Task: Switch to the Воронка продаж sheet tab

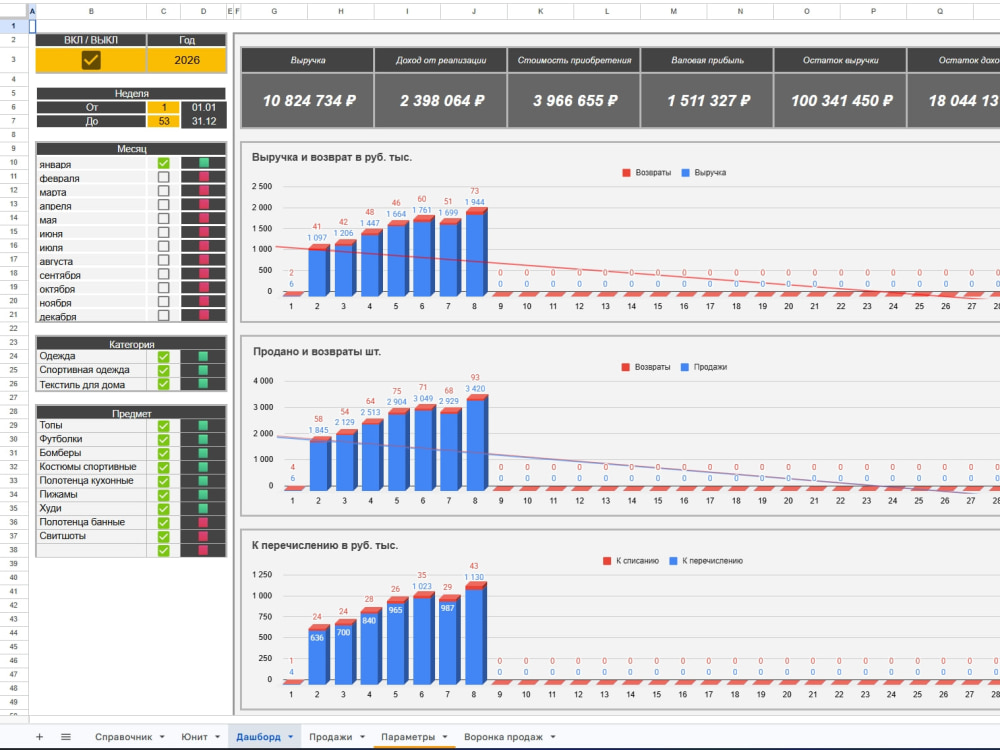Action: click(x=503, y=737)
